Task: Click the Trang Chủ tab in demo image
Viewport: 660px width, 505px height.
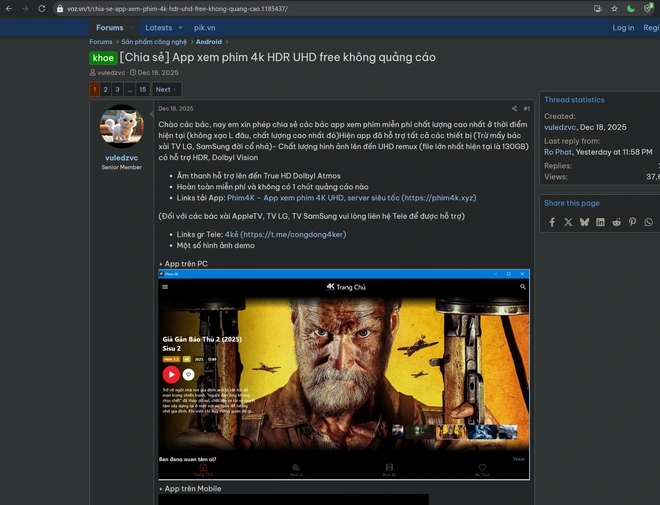Action: tap(203, 470)
